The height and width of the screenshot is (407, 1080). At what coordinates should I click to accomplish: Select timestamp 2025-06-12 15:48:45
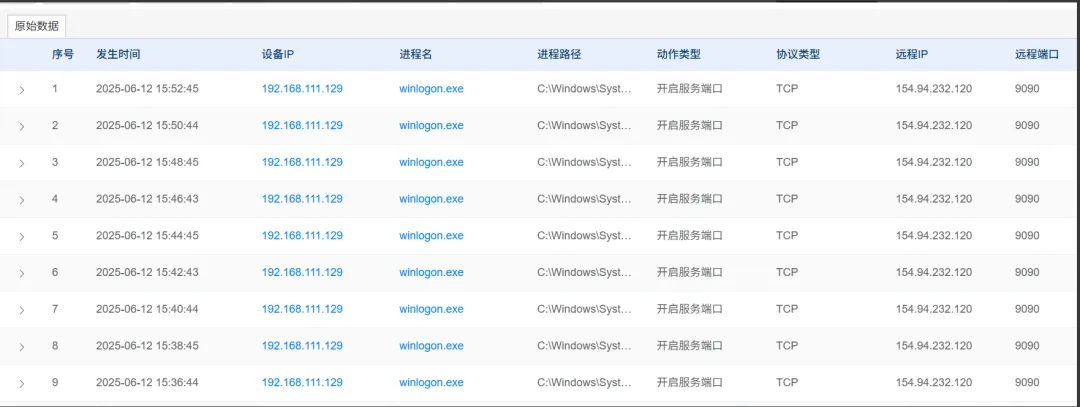pyautogui.click(x=147, y=162)
